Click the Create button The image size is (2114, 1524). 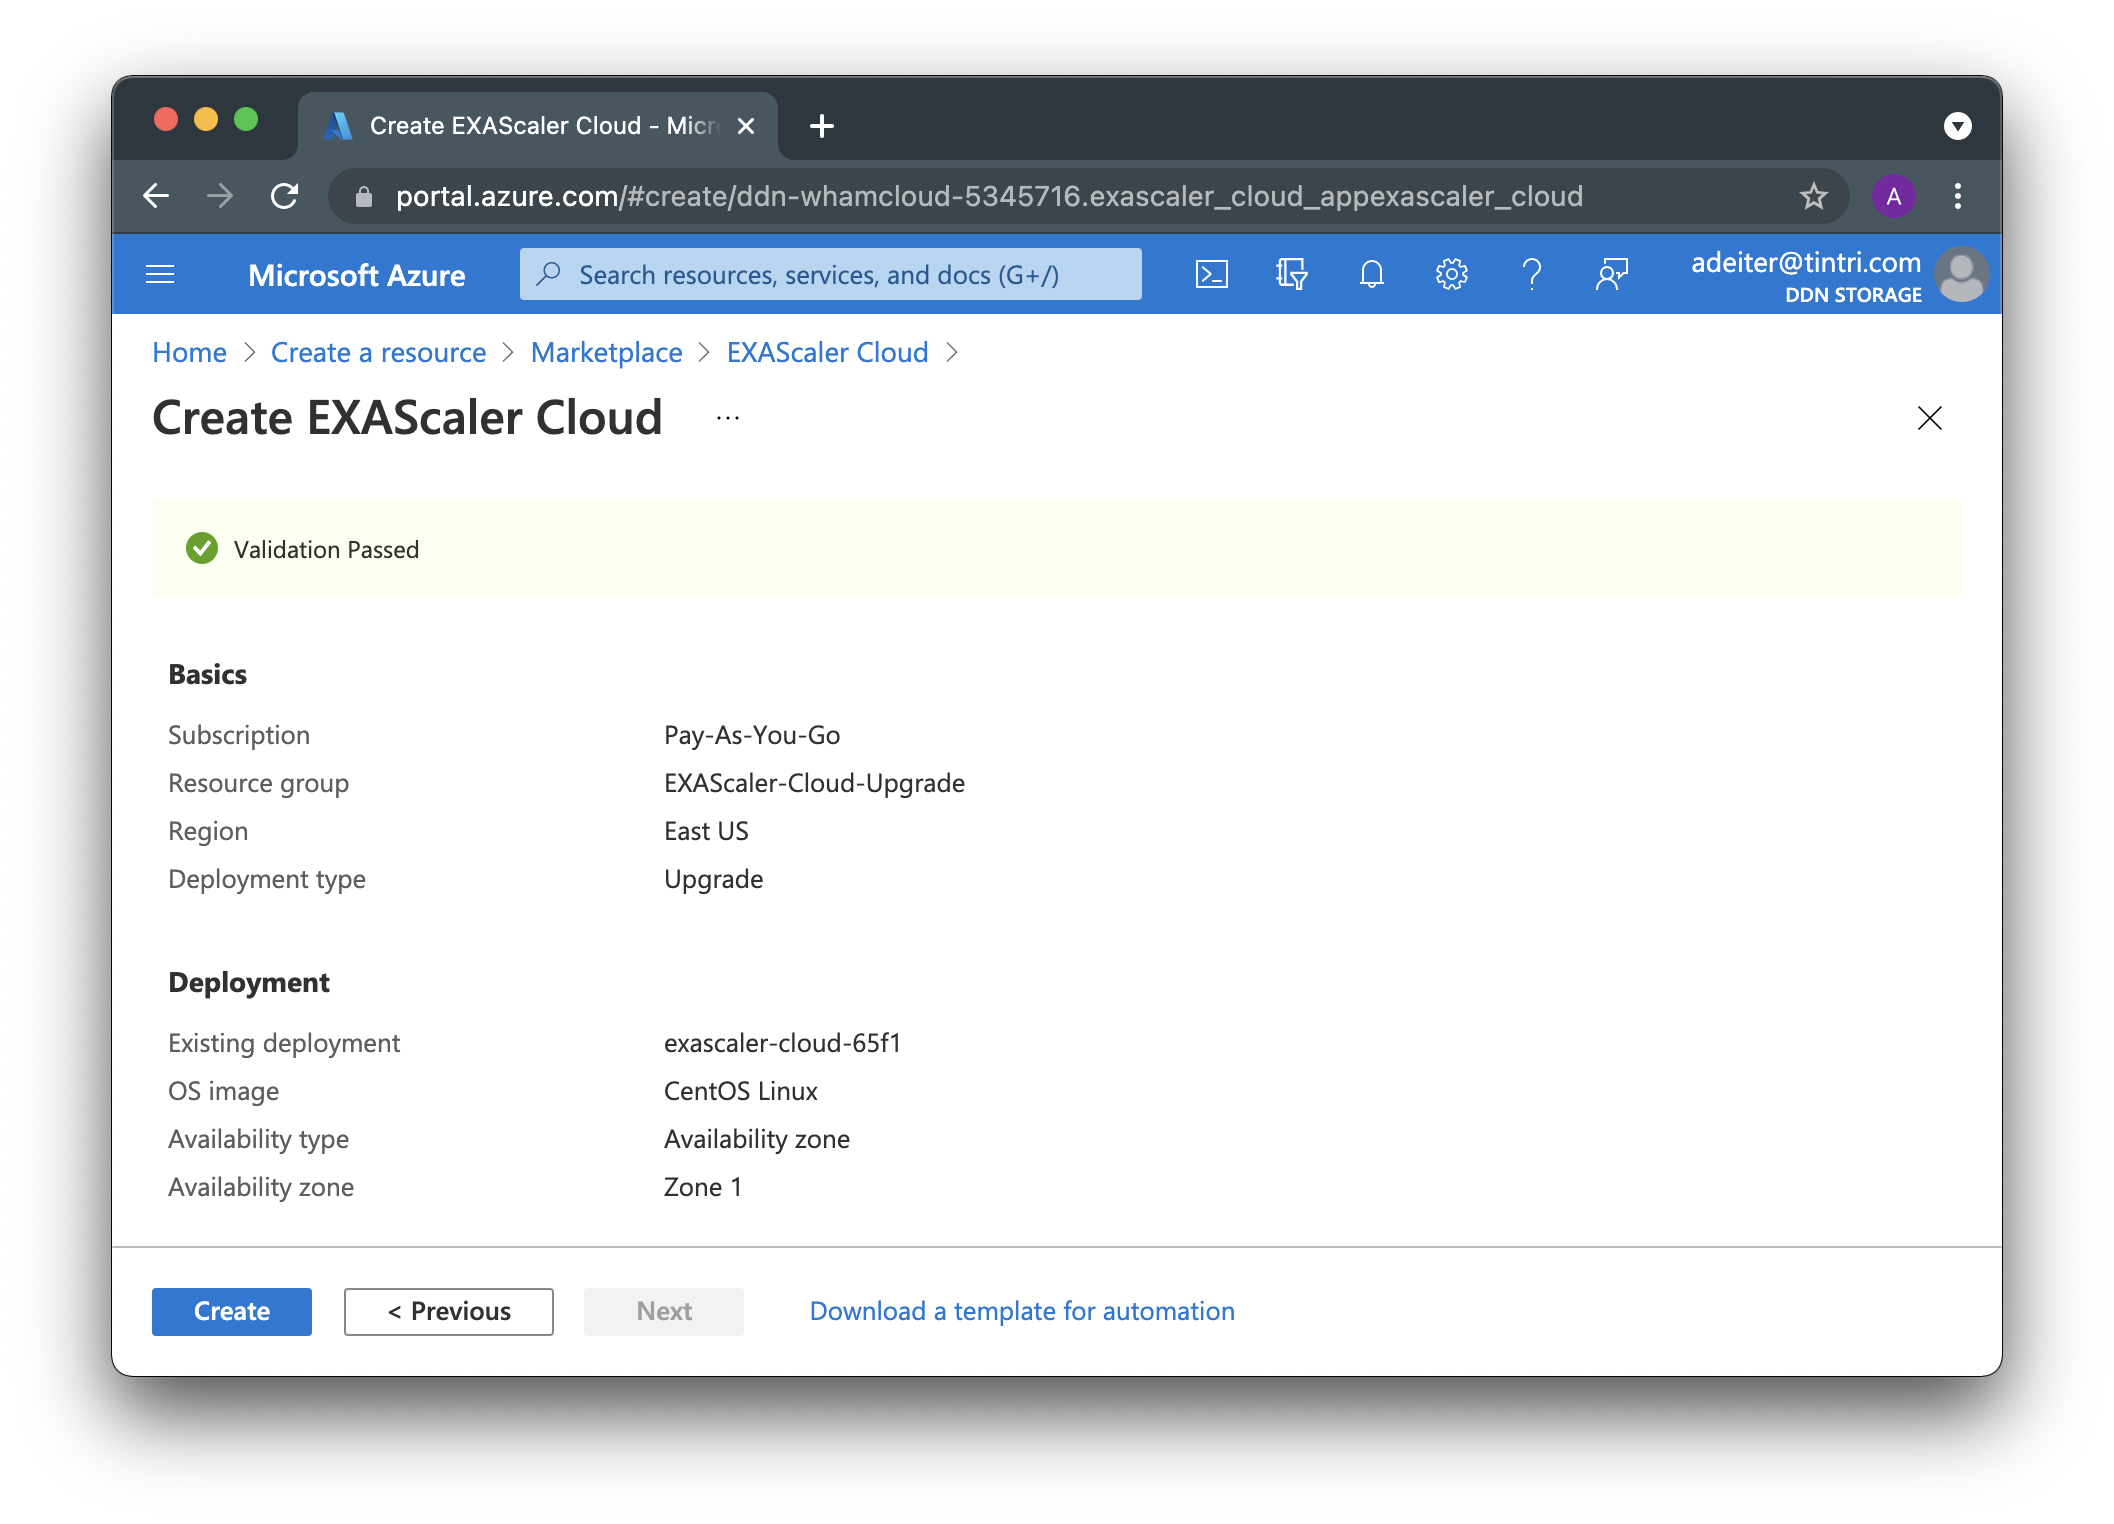(232, 1311)
